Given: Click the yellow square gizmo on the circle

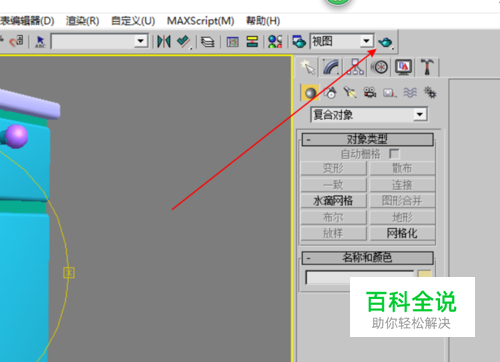Looking at the screenshot, I should 69,273.
